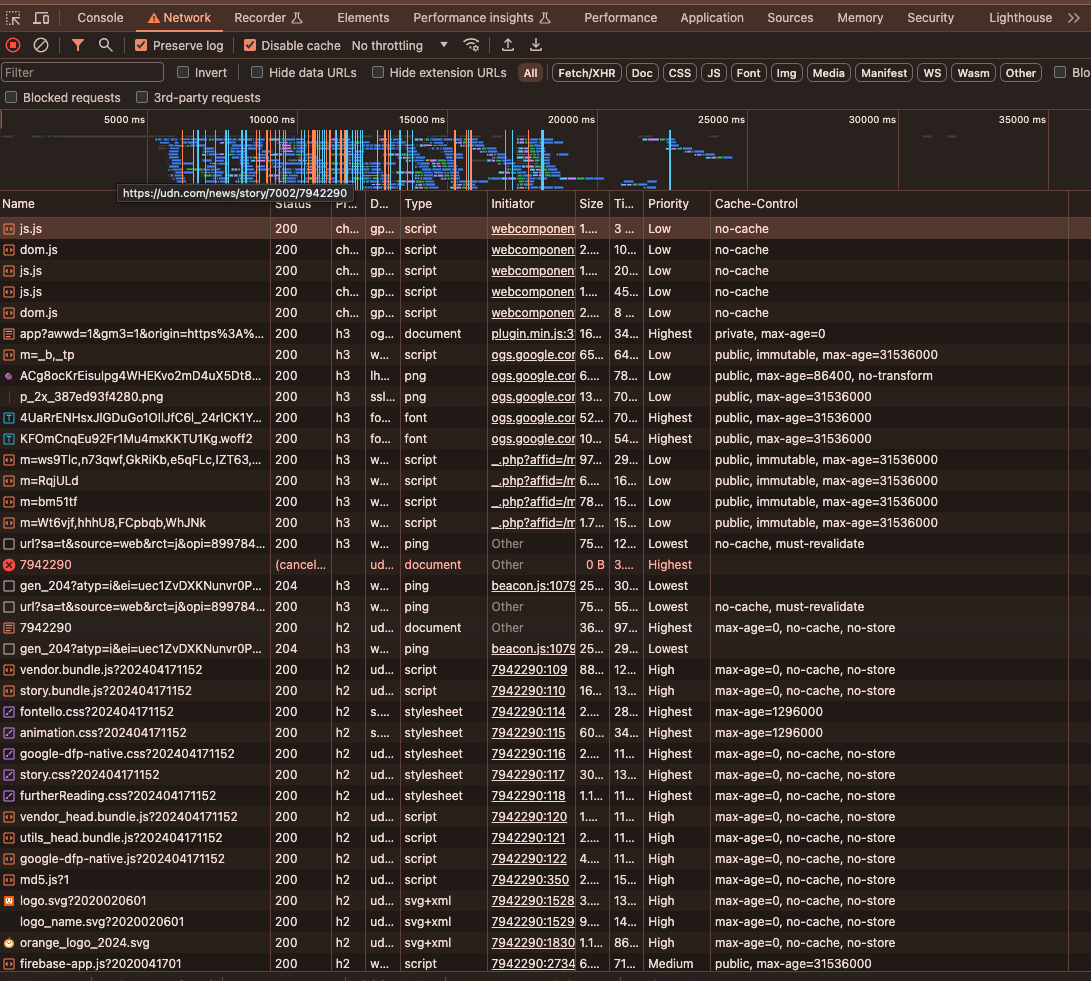The height and width of the screenshot is (981, 1091).
Task: Filter requests by Fetch/XHR type
Action: coord(587,73)
